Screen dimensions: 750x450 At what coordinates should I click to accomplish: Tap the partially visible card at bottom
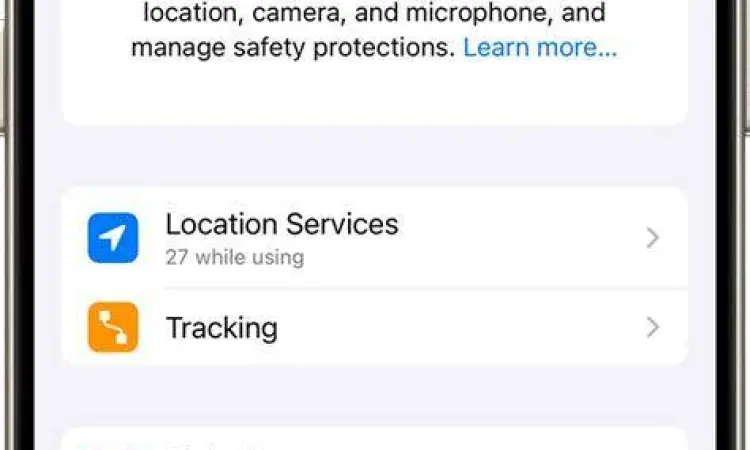[374, 440]
